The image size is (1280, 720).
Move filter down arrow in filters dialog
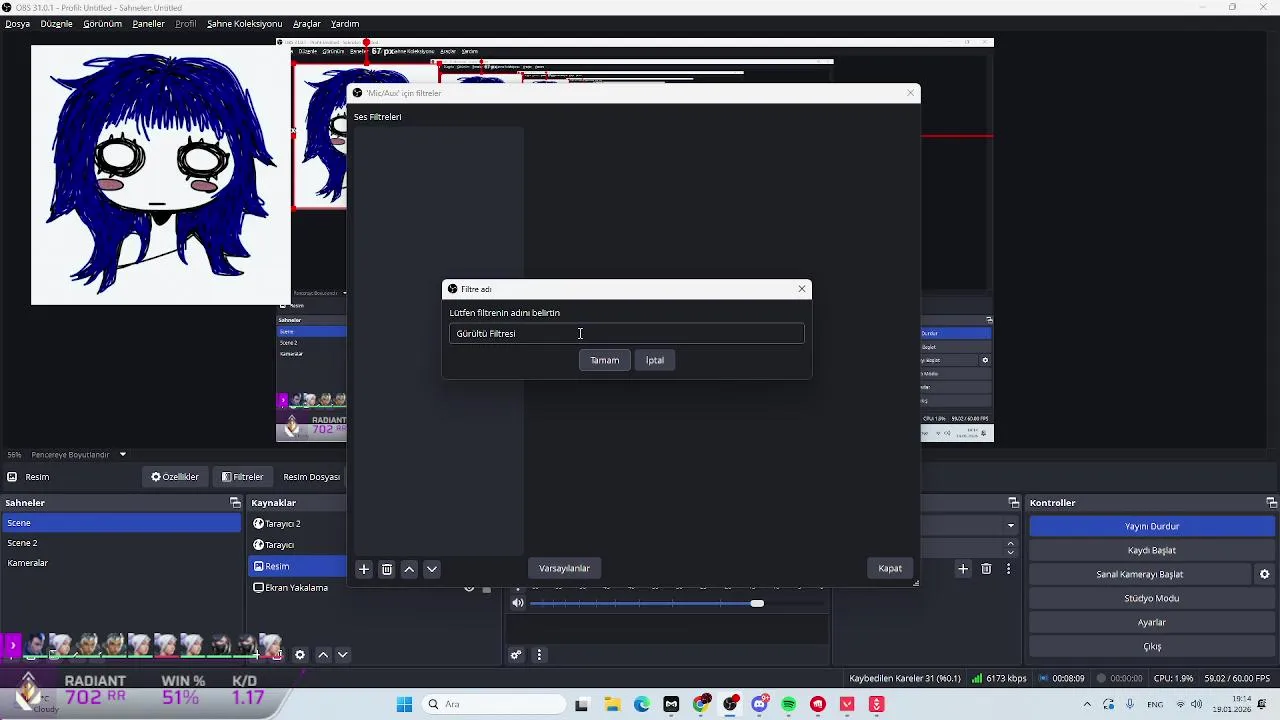point(432,569)
